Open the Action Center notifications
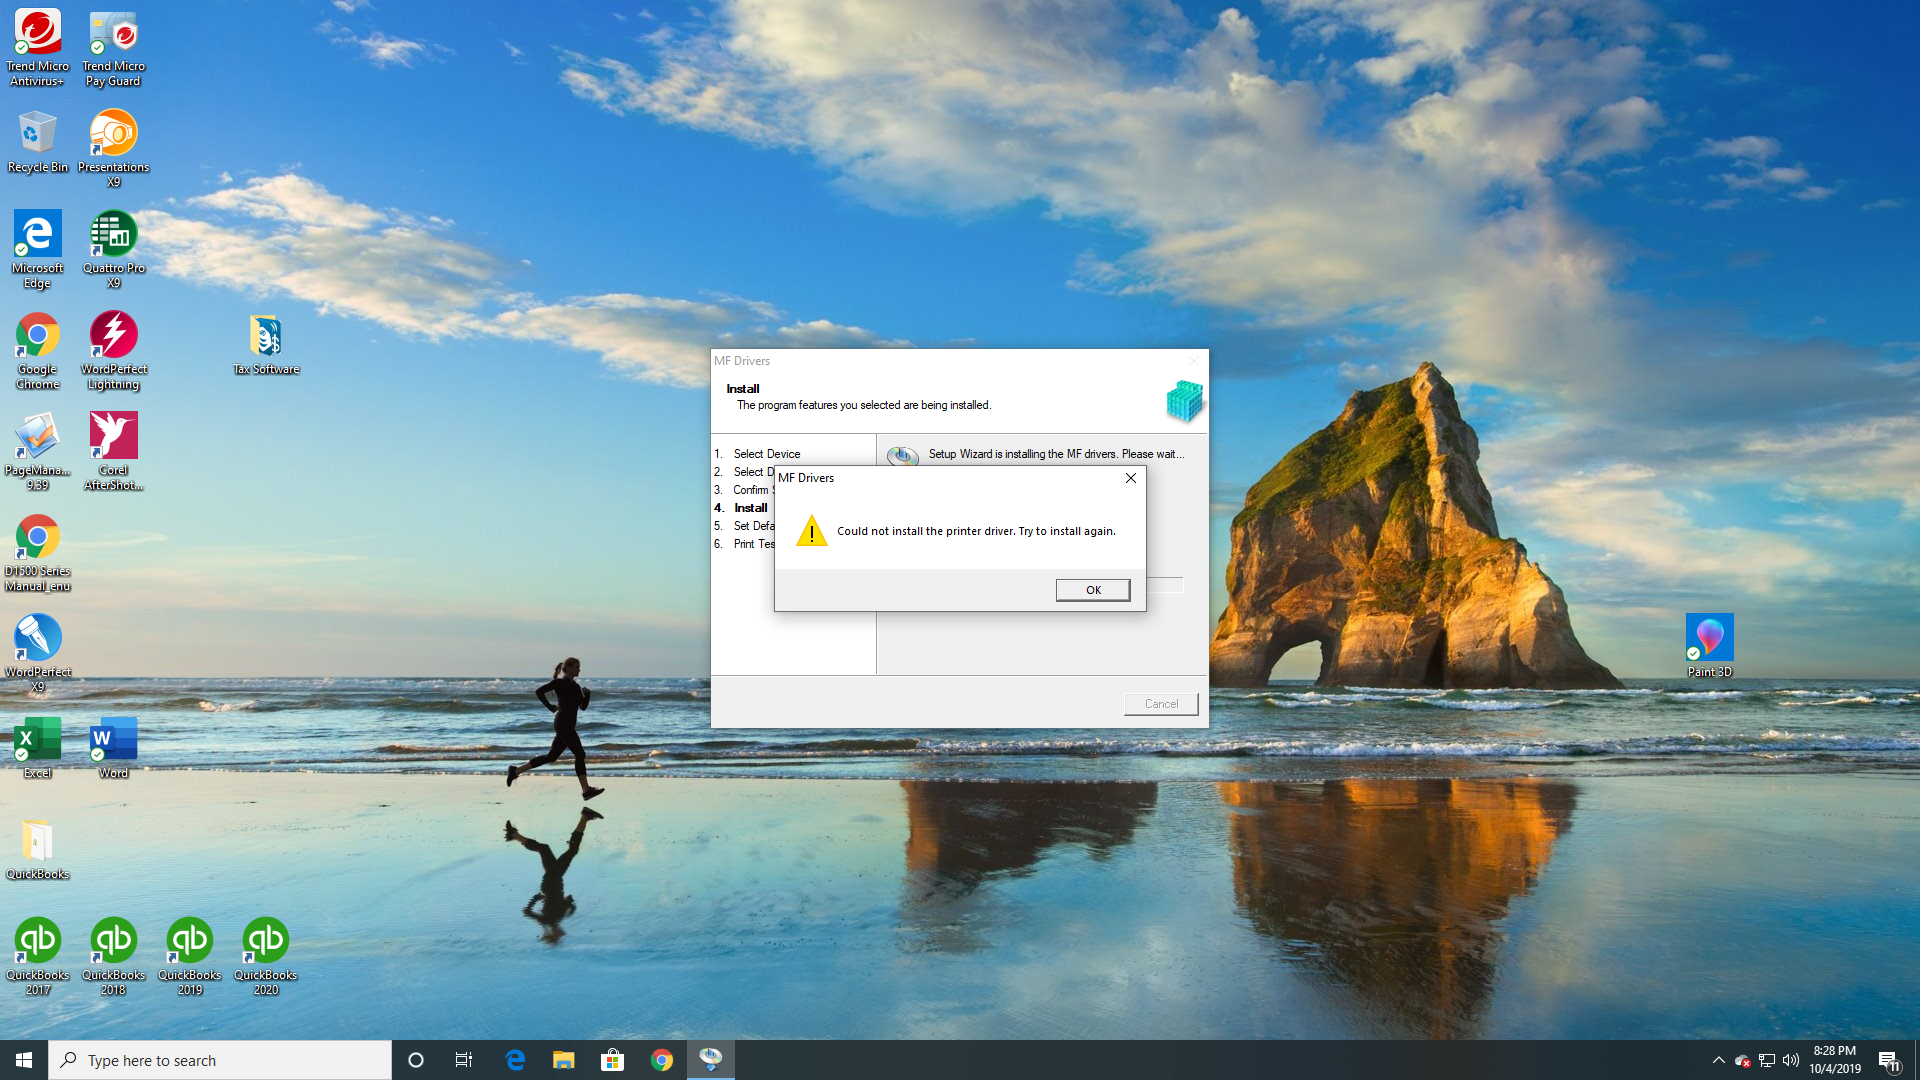Image resolution: width=1920 pixels, height=1080 pixels. (x=1888, y=1060)
